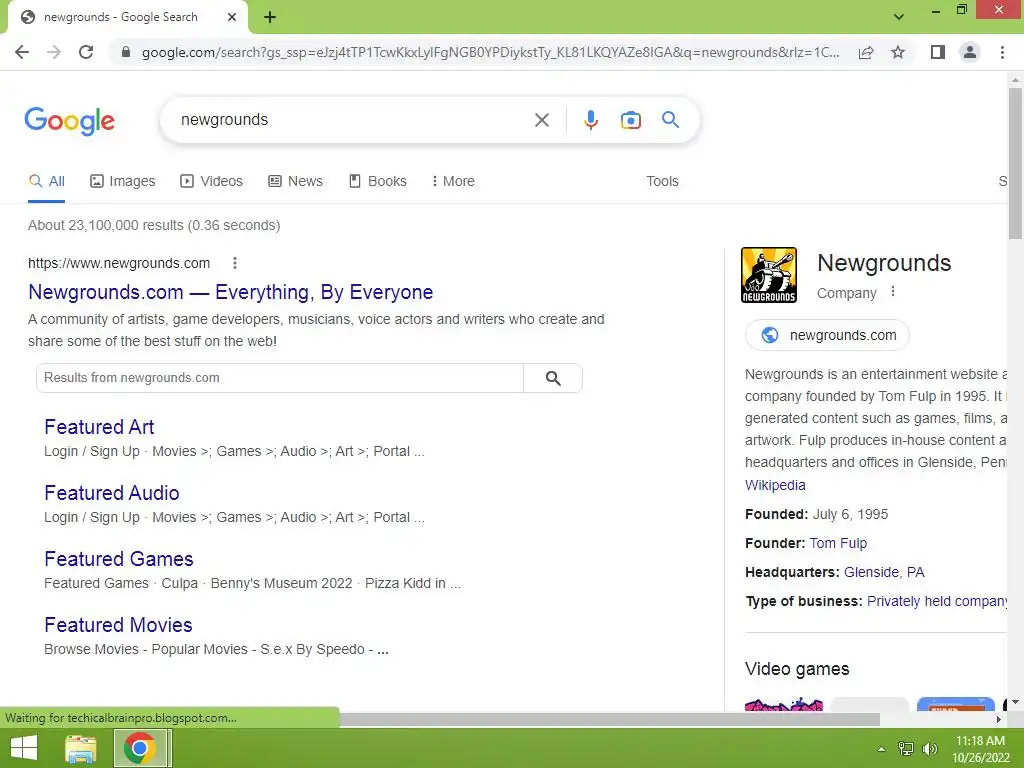Open the Featured Games sitelink
The image size is (1024, 768).
(119, 559)
